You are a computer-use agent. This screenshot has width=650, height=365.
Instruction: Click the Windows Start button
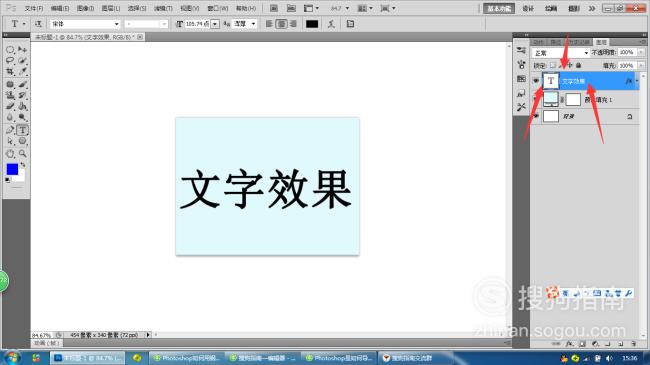click(12, 358)
